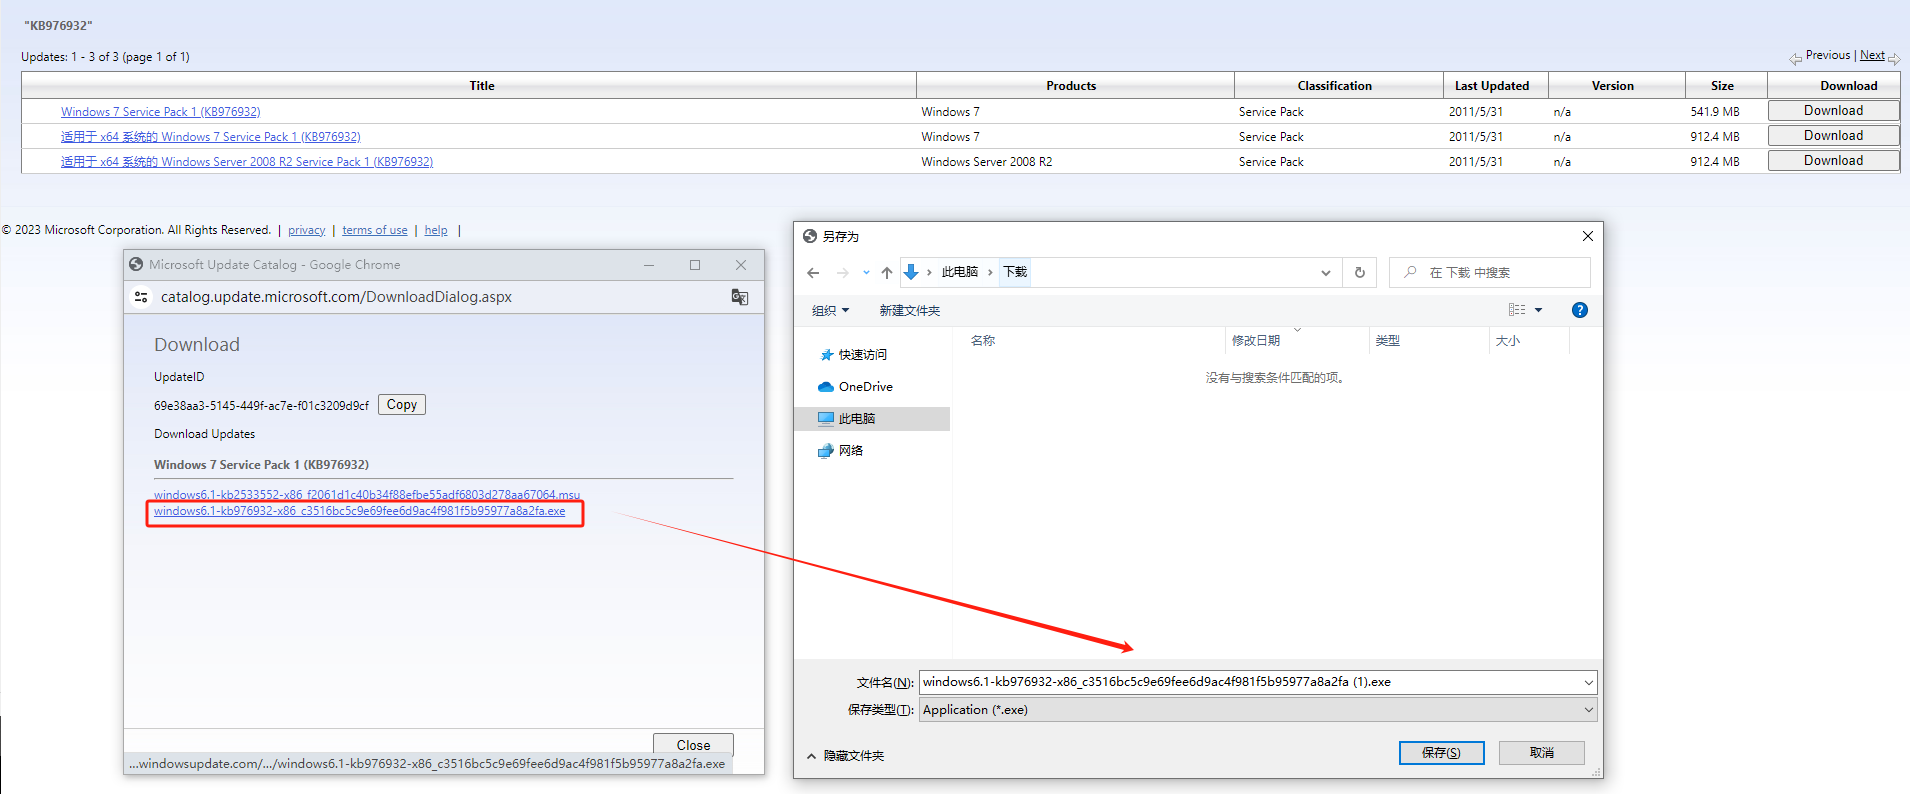Refresh the Downloads folder view
The height and width of the screenshot is (794, 1910).
[1359, 273]
